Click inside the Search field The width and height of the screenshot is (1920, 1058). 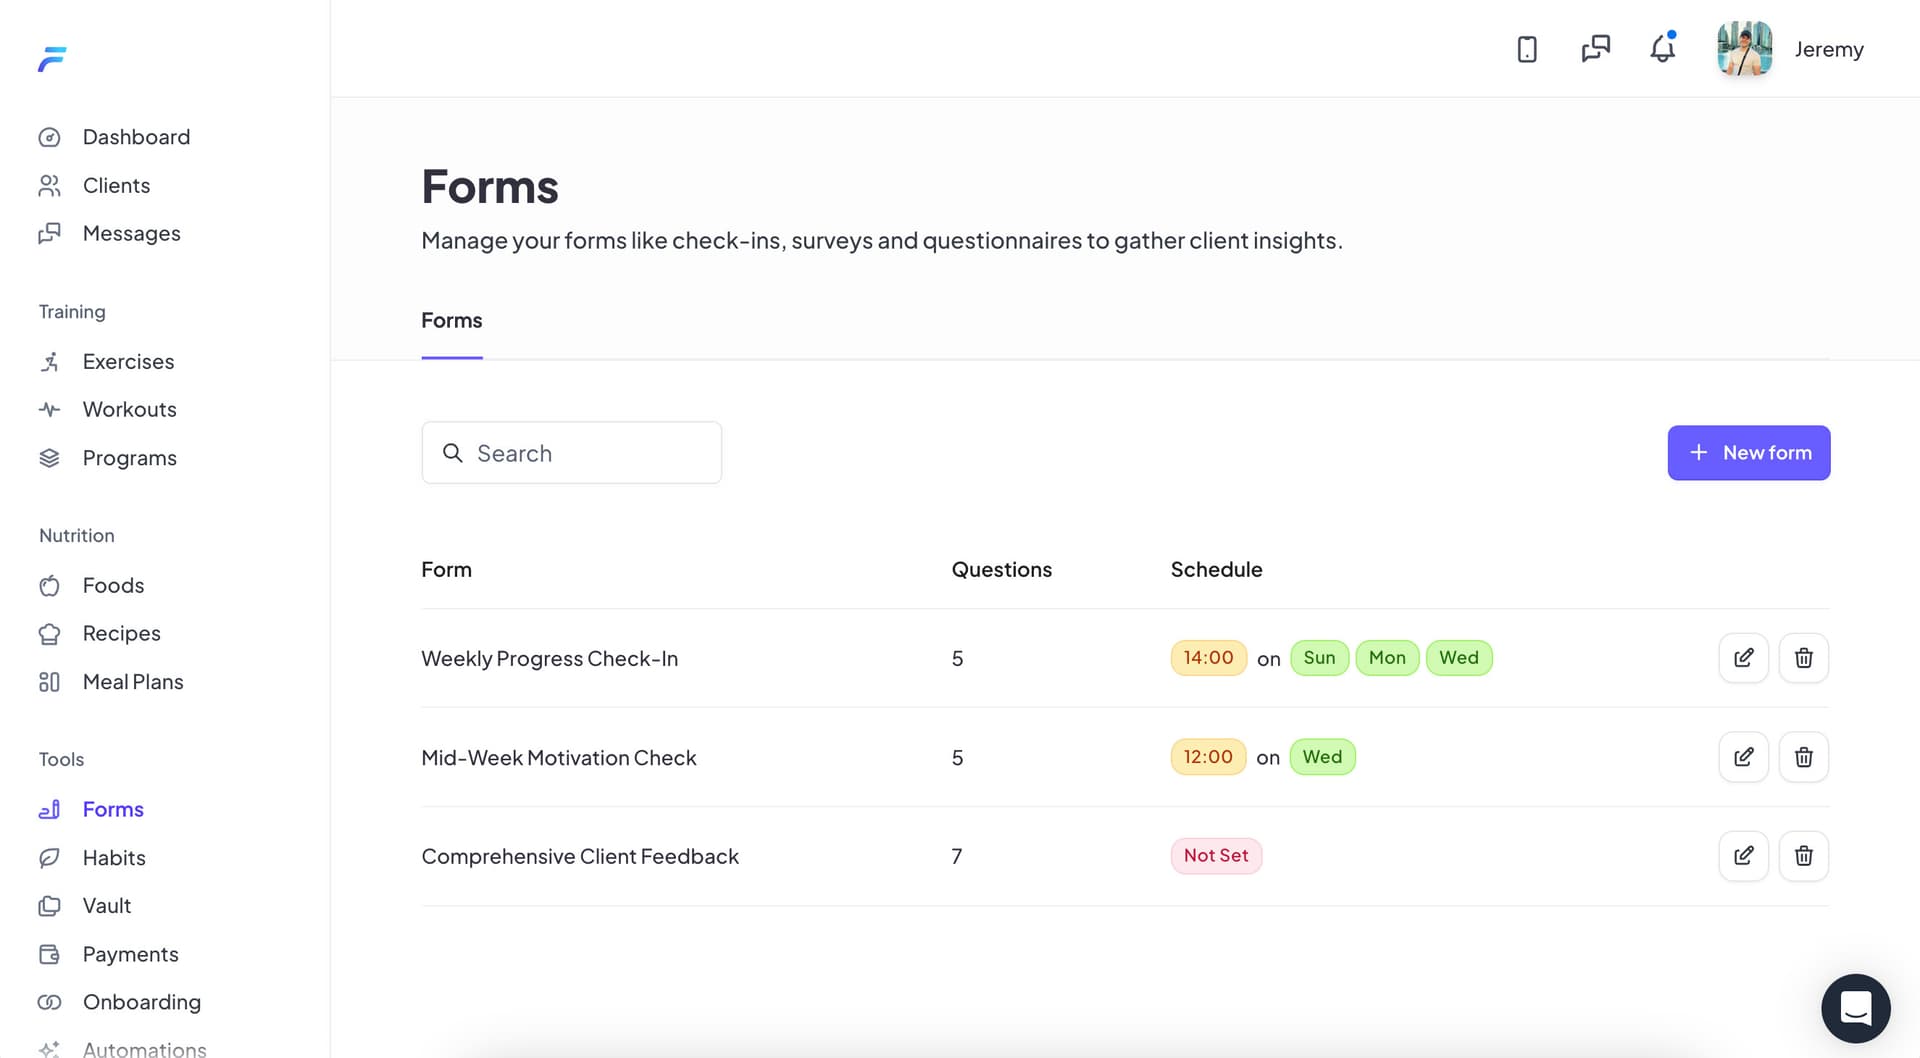pyautogui.click(x=571, y=452)
